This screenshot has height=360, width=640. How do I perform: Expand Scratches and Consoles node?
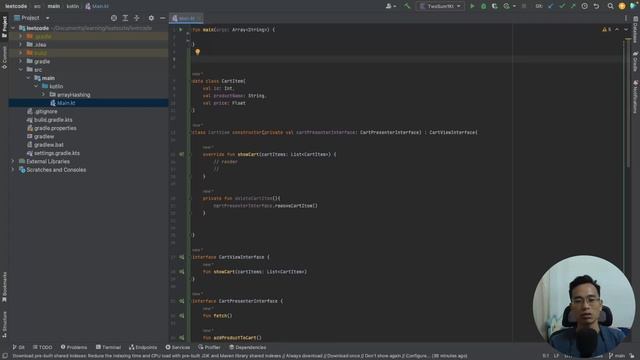tap(13, 170)
